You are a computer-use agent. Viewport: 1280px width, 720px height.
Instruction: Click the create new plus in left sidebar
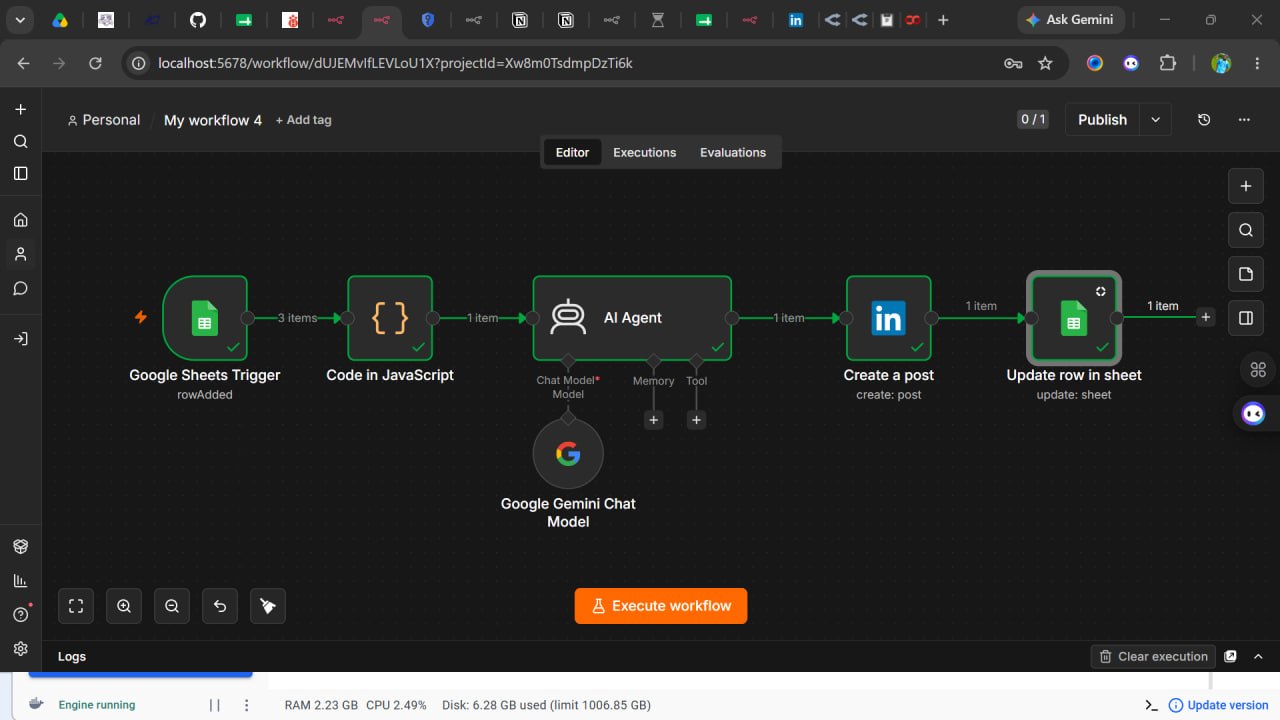(20, 109)
